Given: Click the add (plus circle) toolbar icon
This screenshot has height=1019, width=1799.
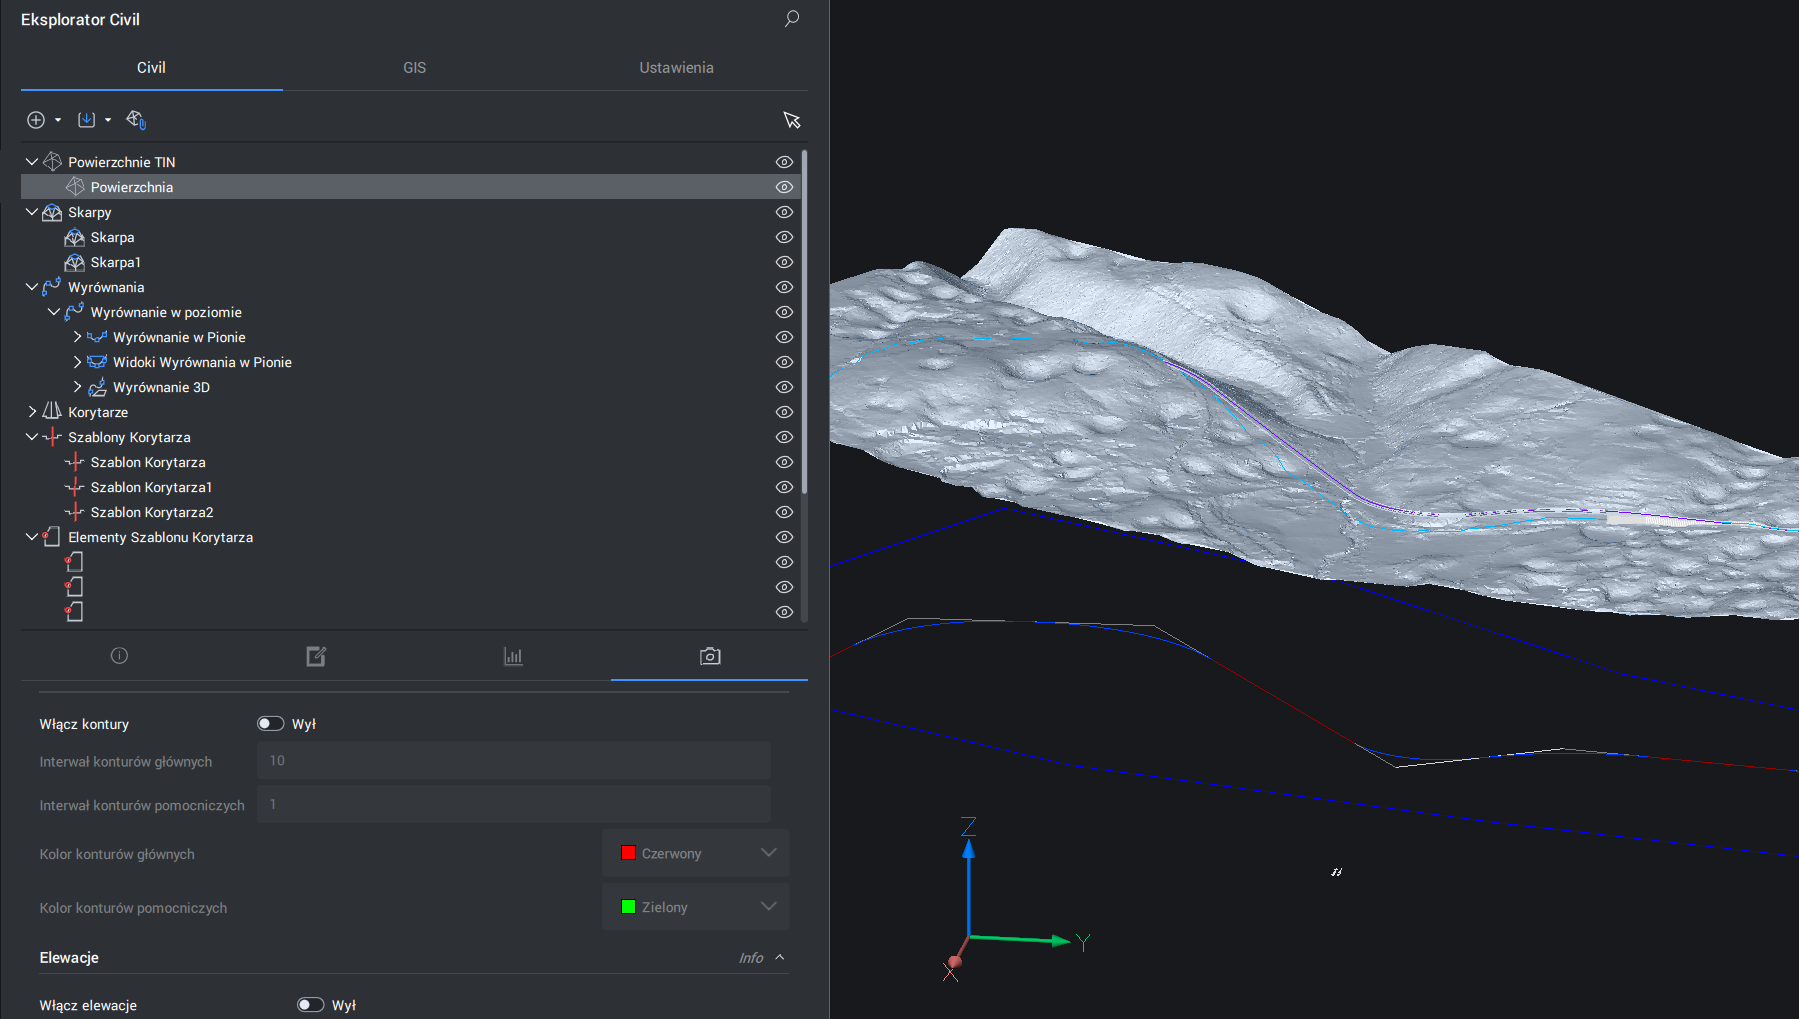Looking at the screenshot, I should (x=36, y=120).
